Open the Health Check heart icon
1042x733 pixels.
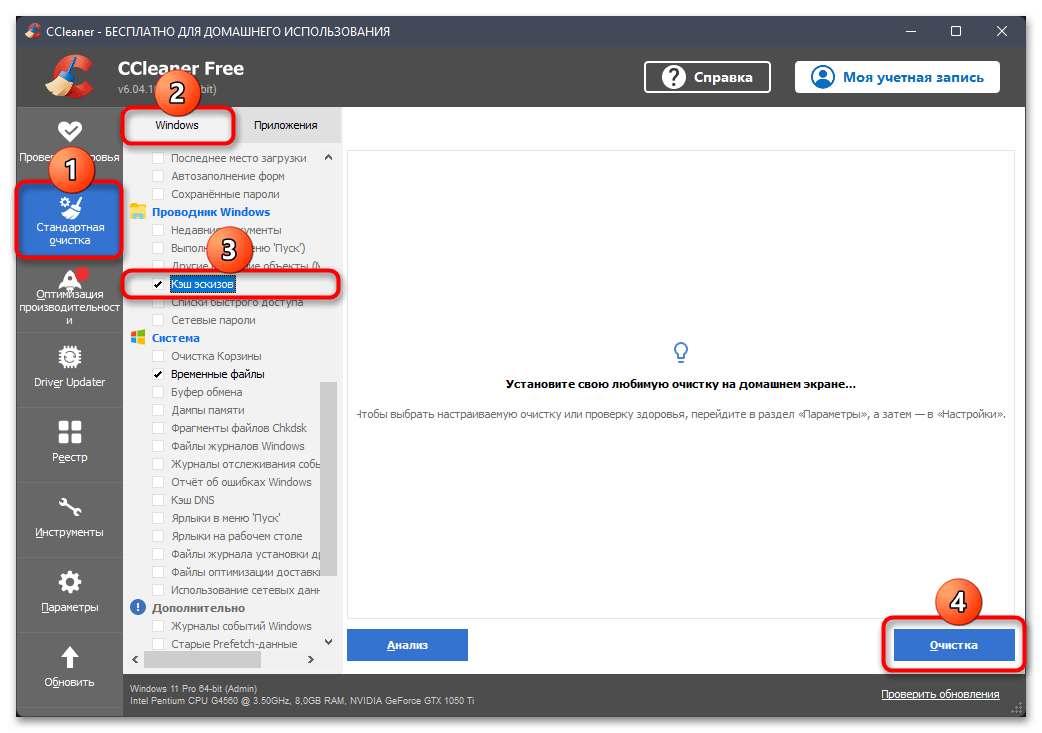pyautogui.click(x=69, y=131)
